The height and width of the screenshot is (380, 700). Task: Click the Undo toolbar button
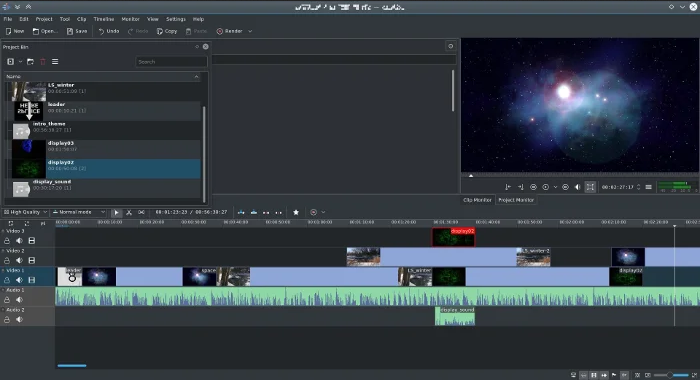108,31
